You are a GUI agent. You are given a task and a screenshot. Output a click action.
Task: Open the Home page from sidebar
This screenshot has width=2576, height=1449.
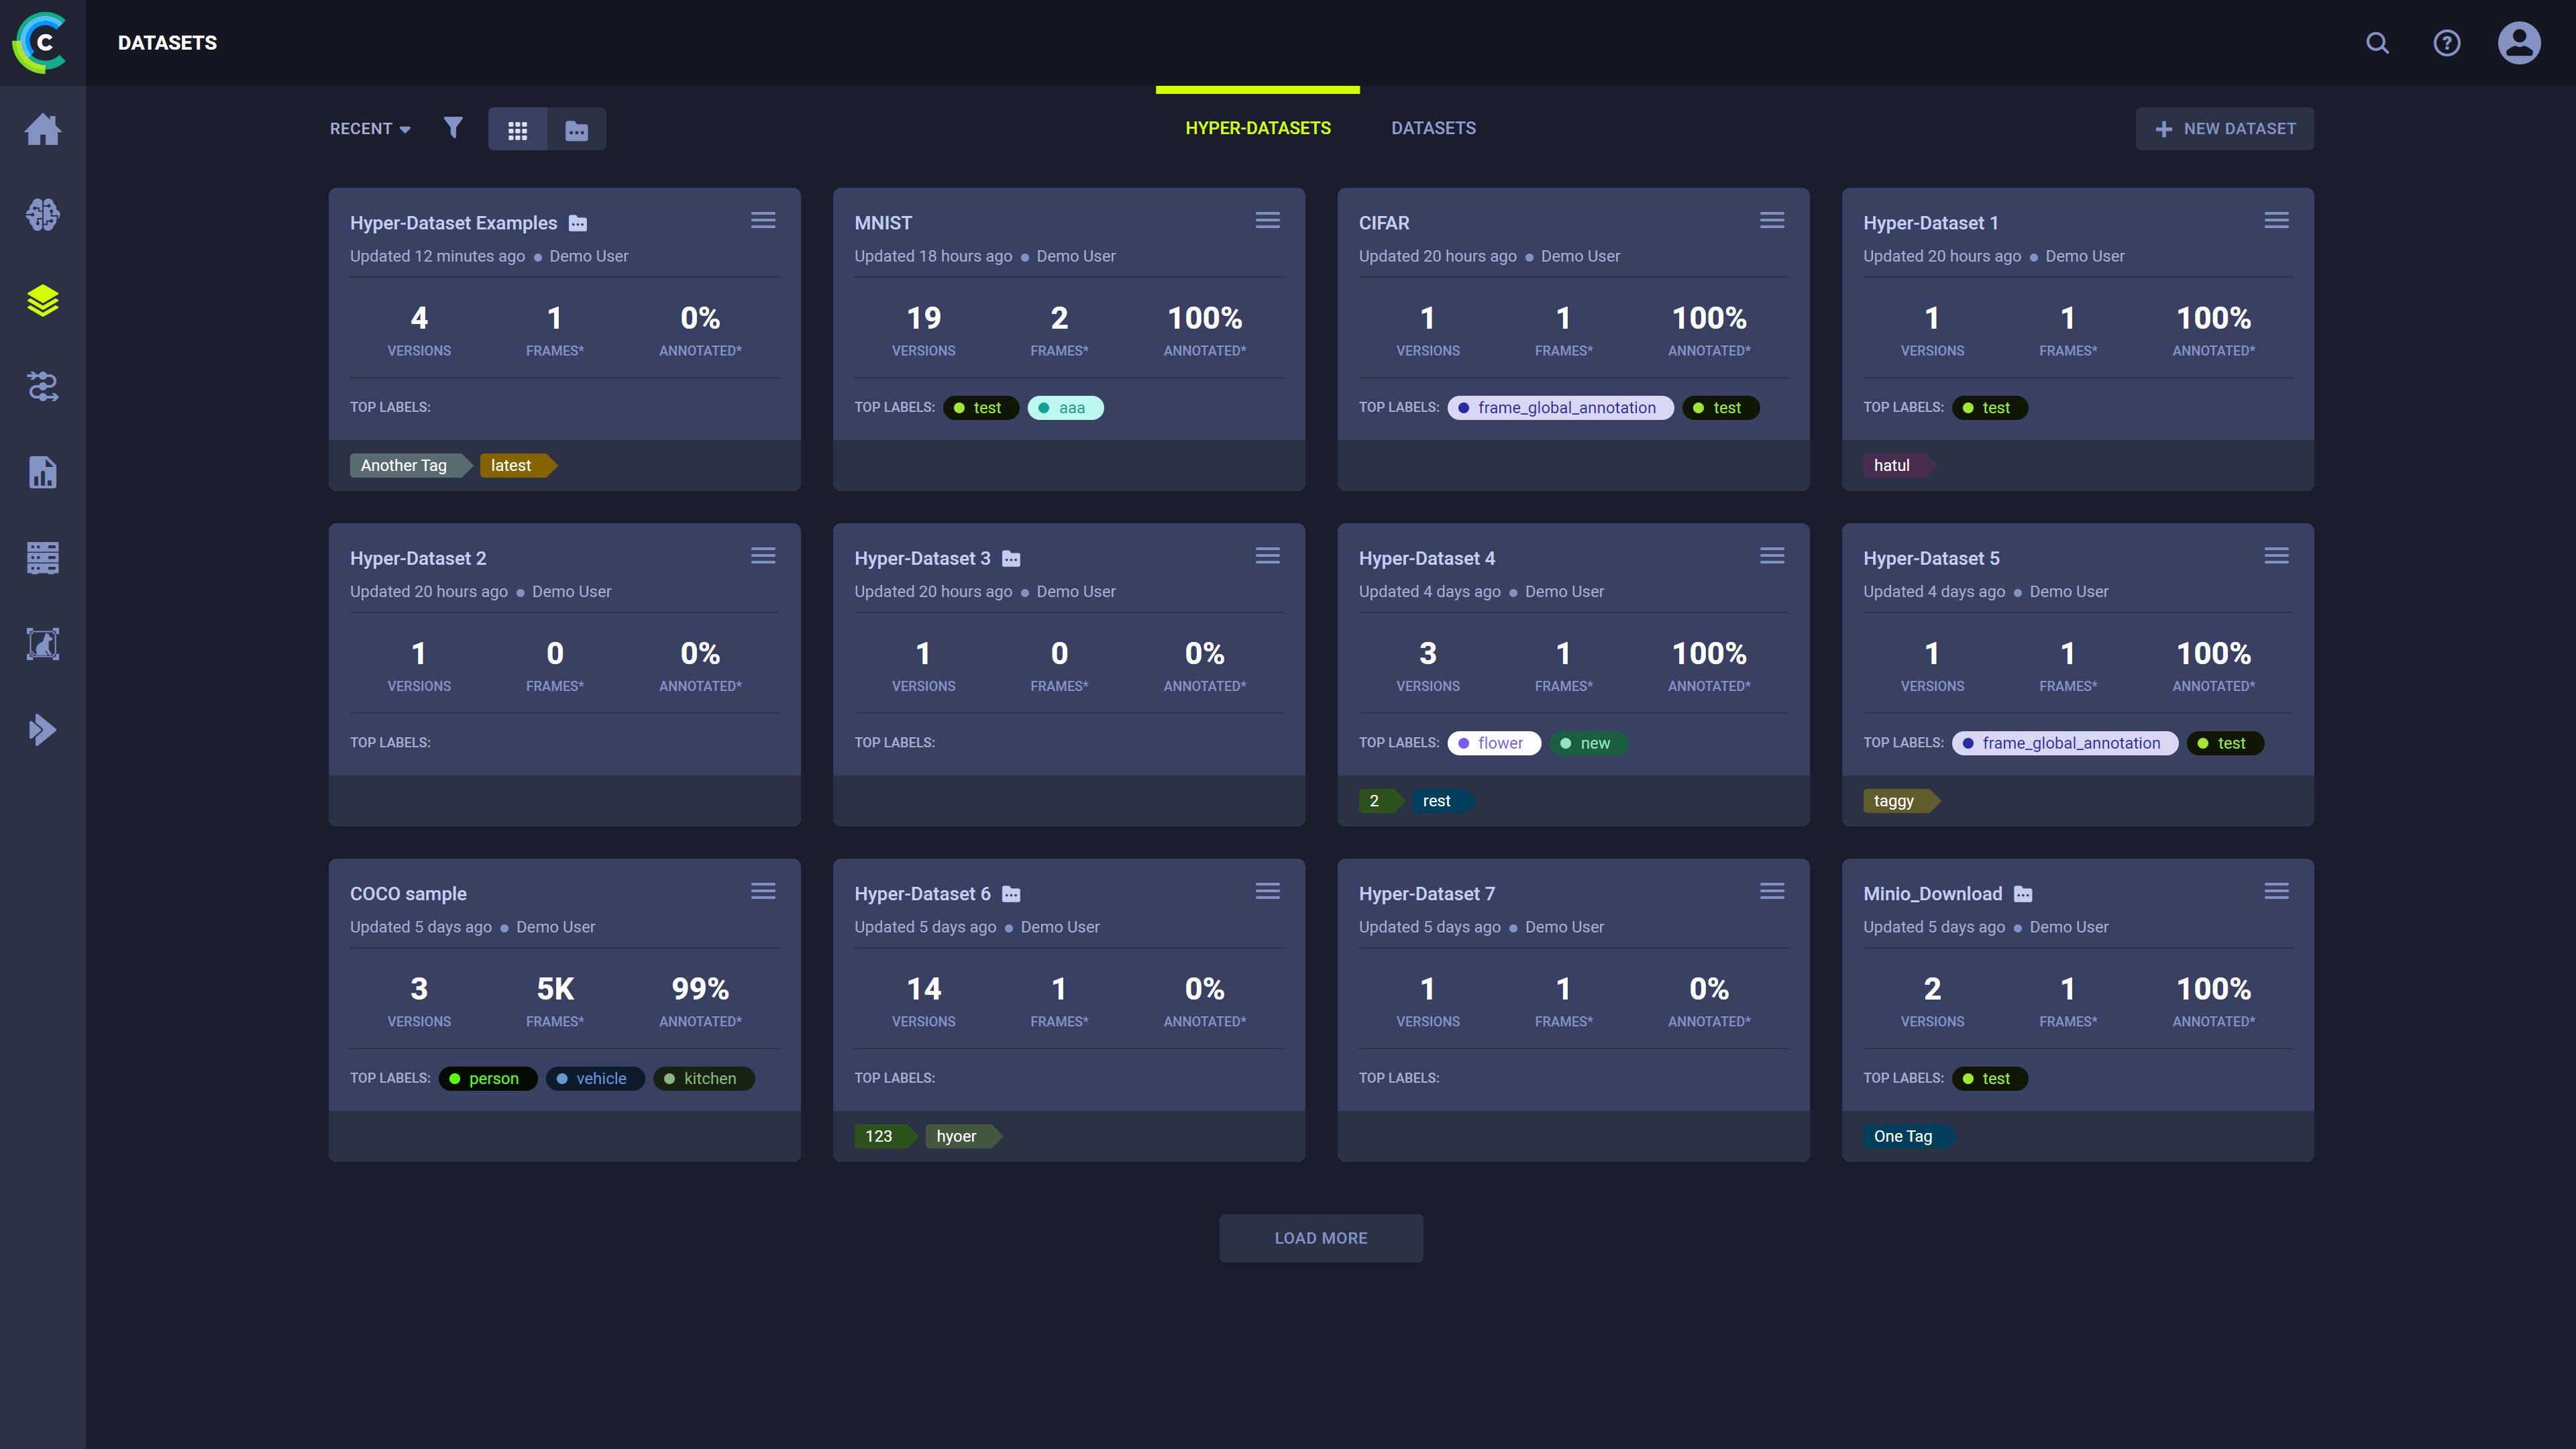(x=42, y=129)
